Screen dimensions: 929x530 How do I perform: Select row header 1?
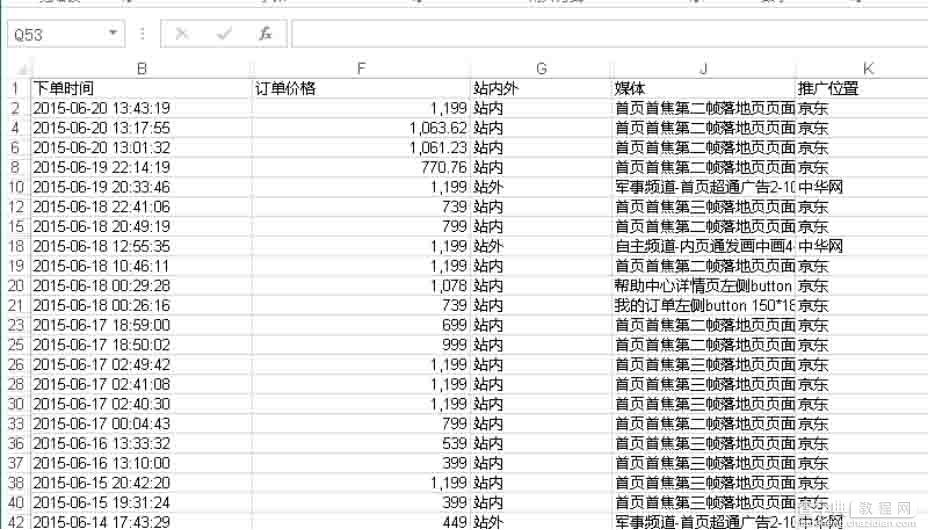pyautogui.click(x=16, y=89)
